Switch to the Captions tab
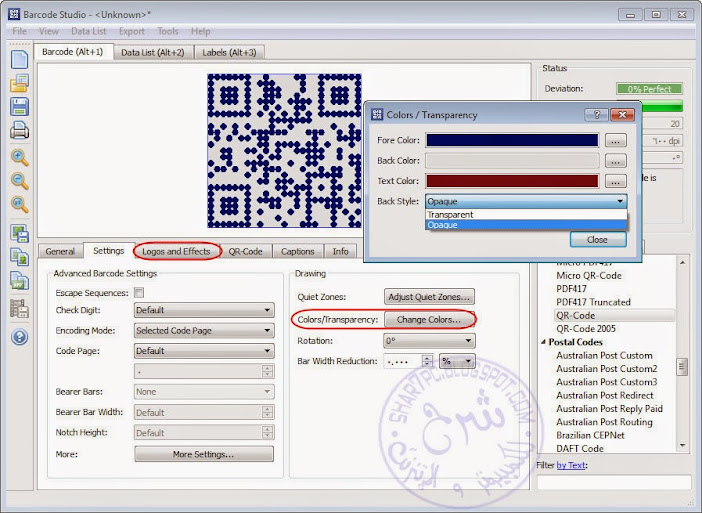This screenshot has height=513, width=702. (x=297, y=252)
